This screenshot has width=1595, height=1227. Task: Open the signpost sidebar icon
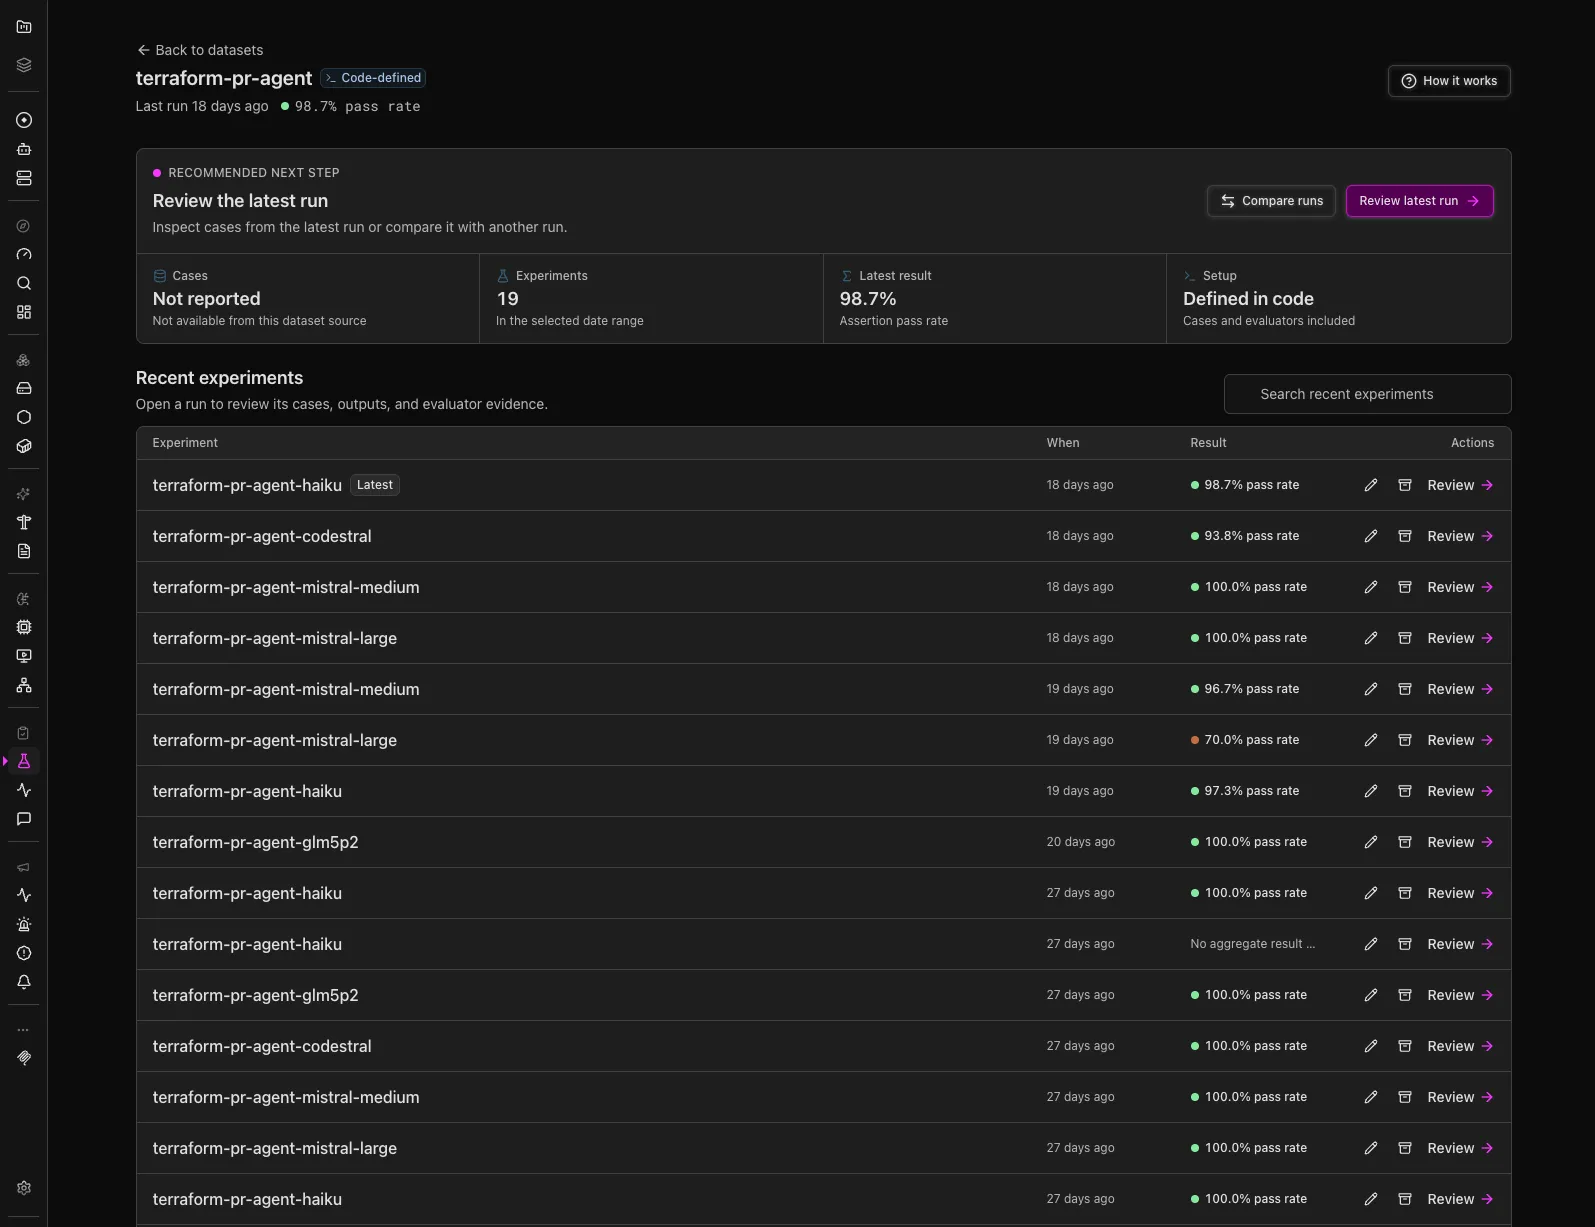click(24, 522)
